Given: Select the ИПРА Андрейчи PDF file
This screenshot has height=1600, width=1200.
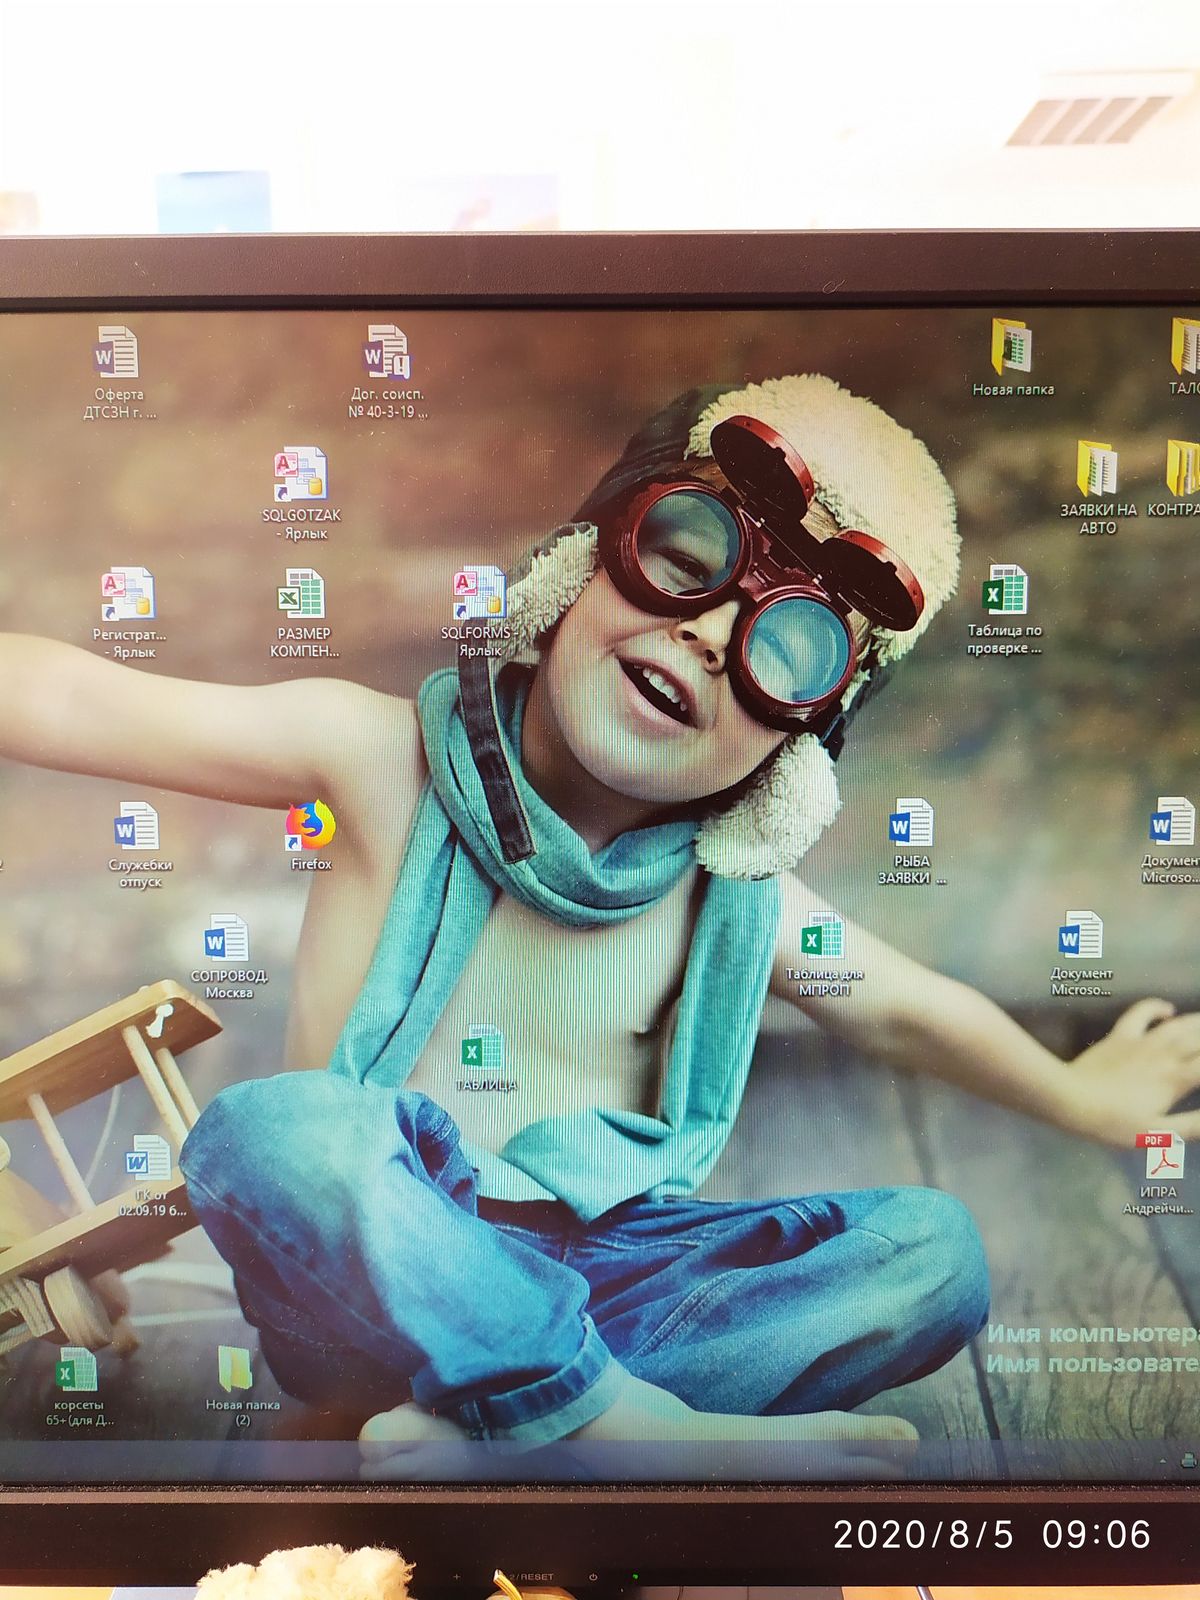Looking at the screenshot, I should point(1158,1174).
